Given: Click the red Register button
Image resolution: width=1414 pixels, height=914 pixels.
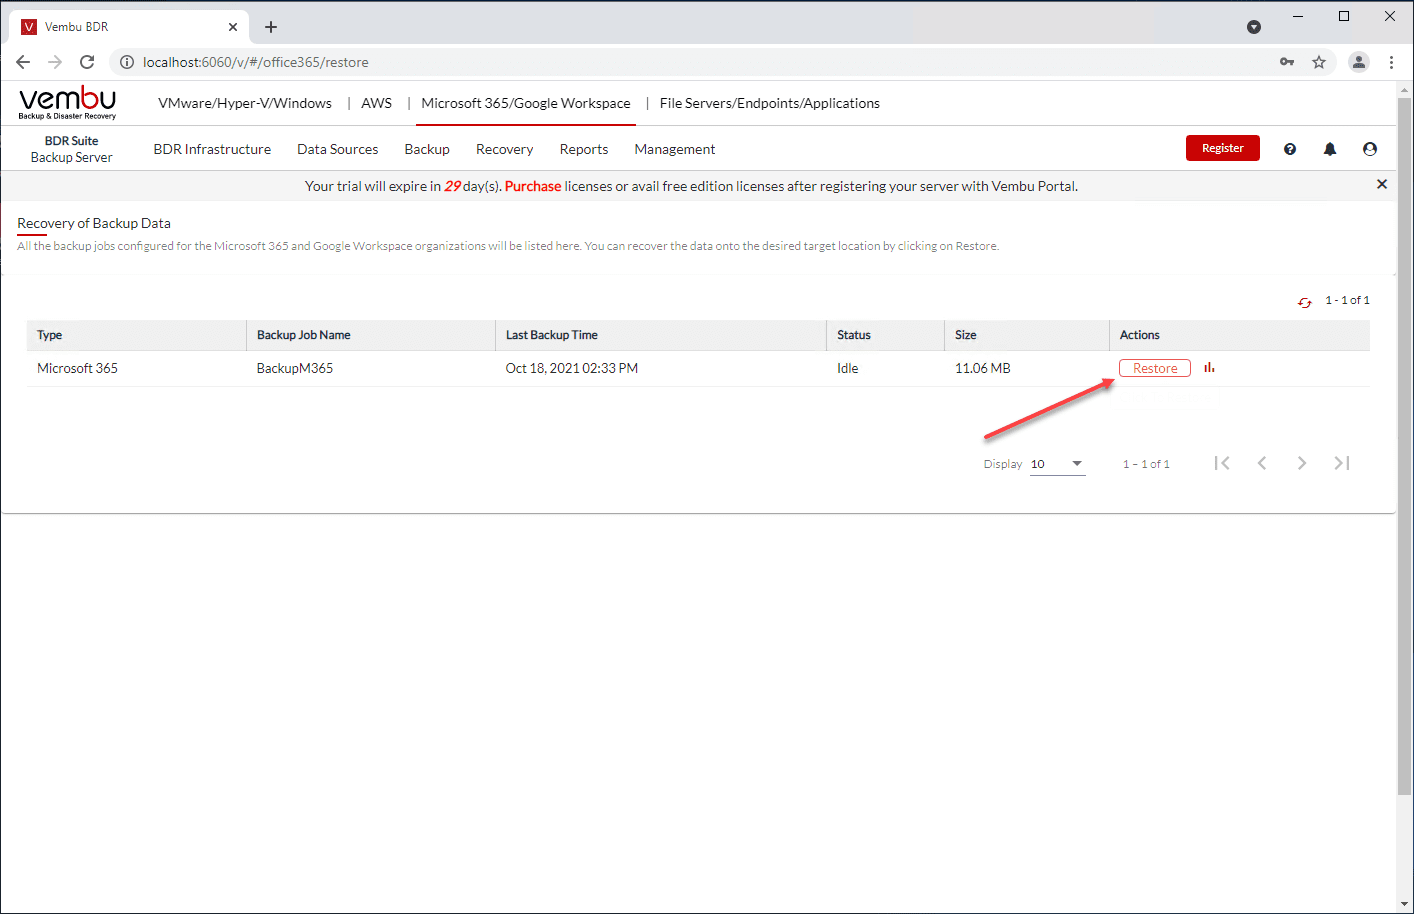Looking at the screenshot, I should coord(1223,148).
